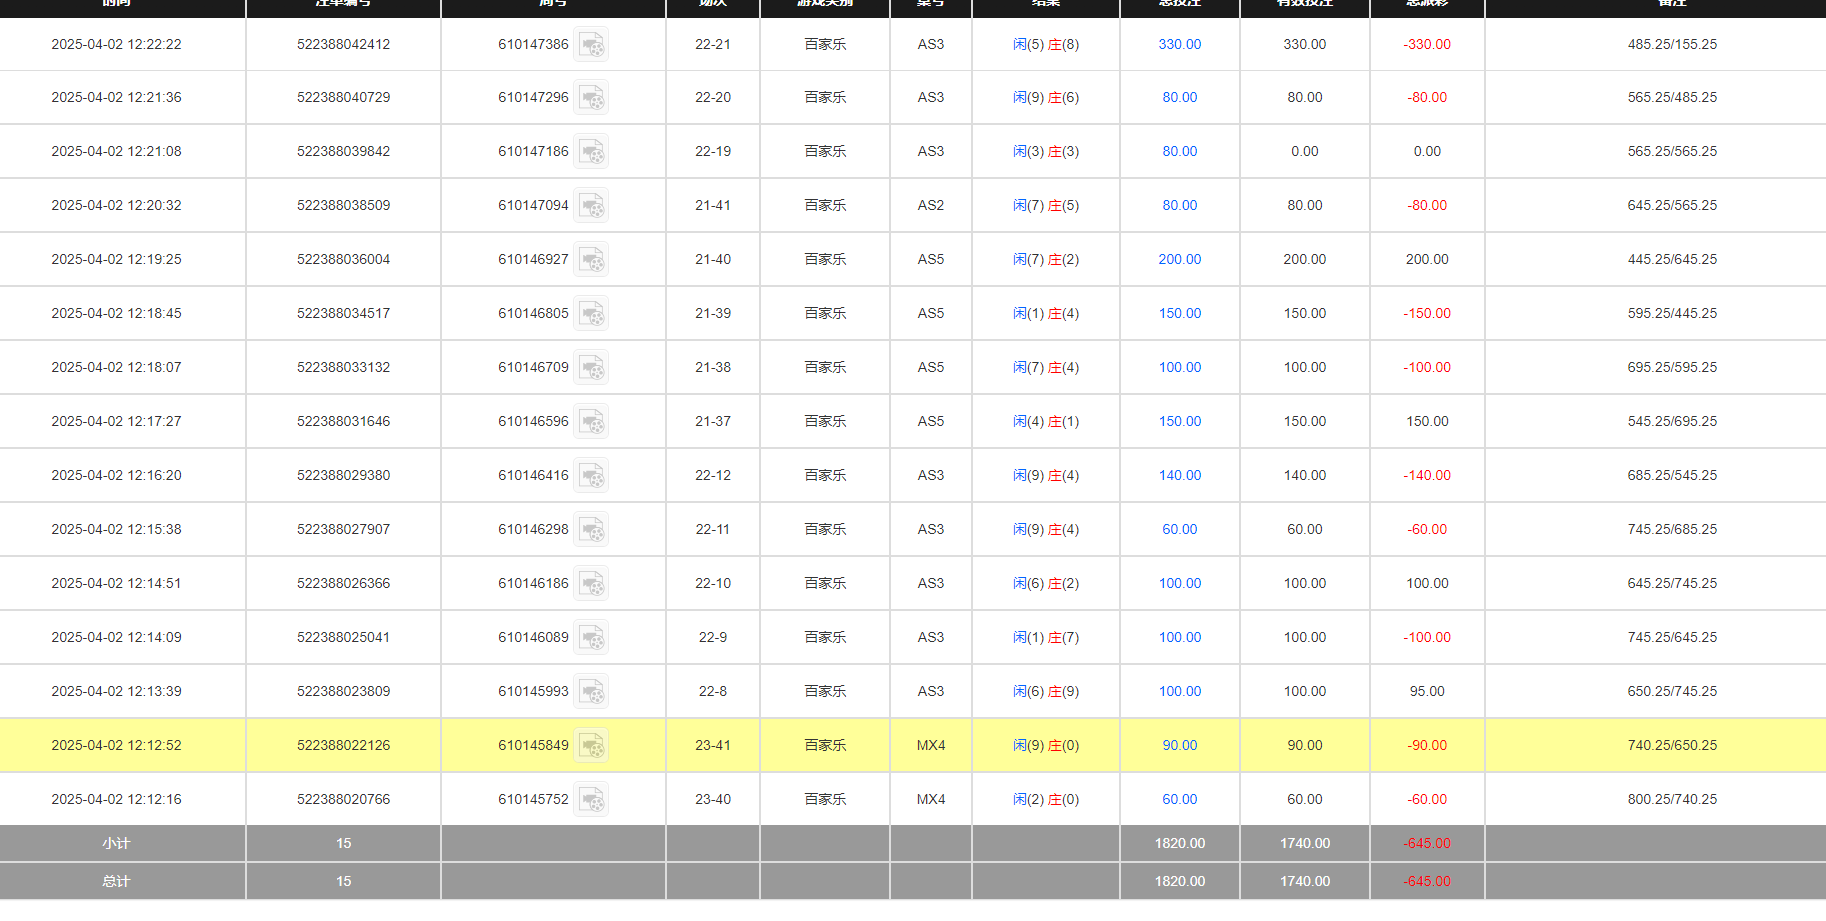Viewport: 1826px width, 921px height.
Task: Open replay icon for round 610146709
Action: pos(591,368)
